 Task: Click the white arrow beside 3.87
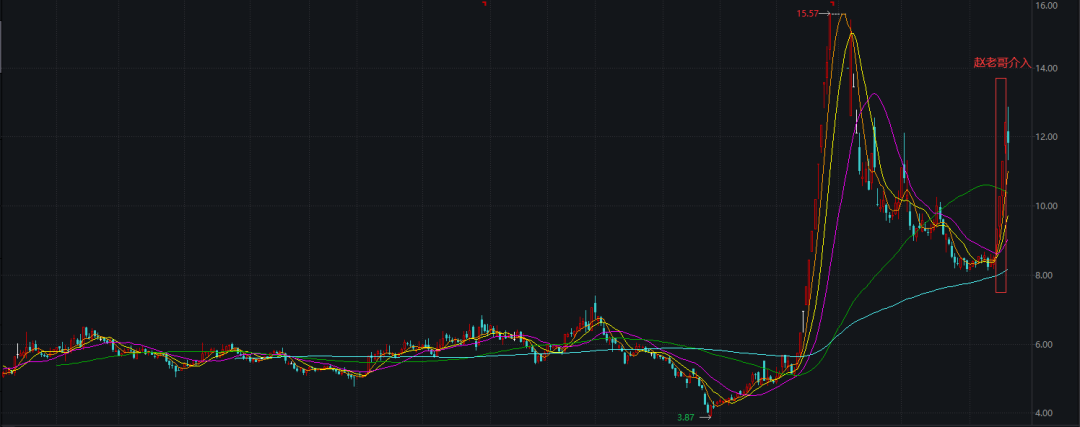click(x=704, y=417)
